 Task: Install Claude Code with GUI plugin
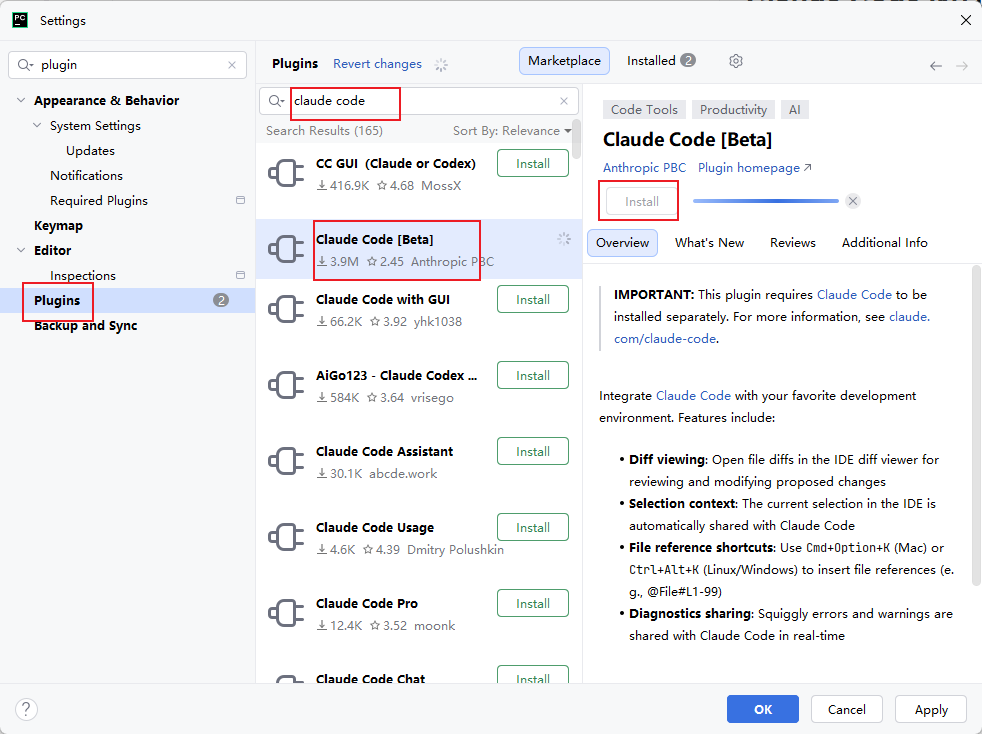pos(532,299)
